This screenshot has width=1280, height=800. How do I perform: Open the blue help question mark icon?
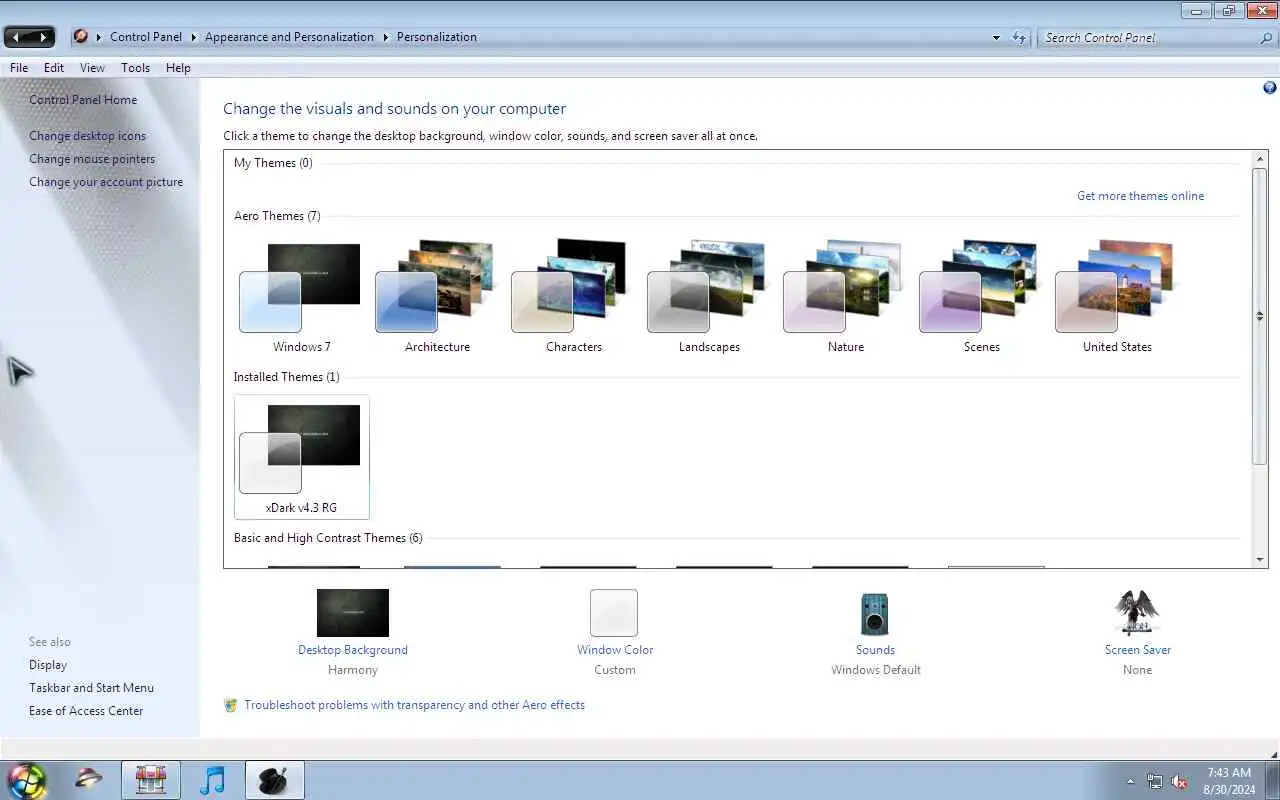[1270, 88]
